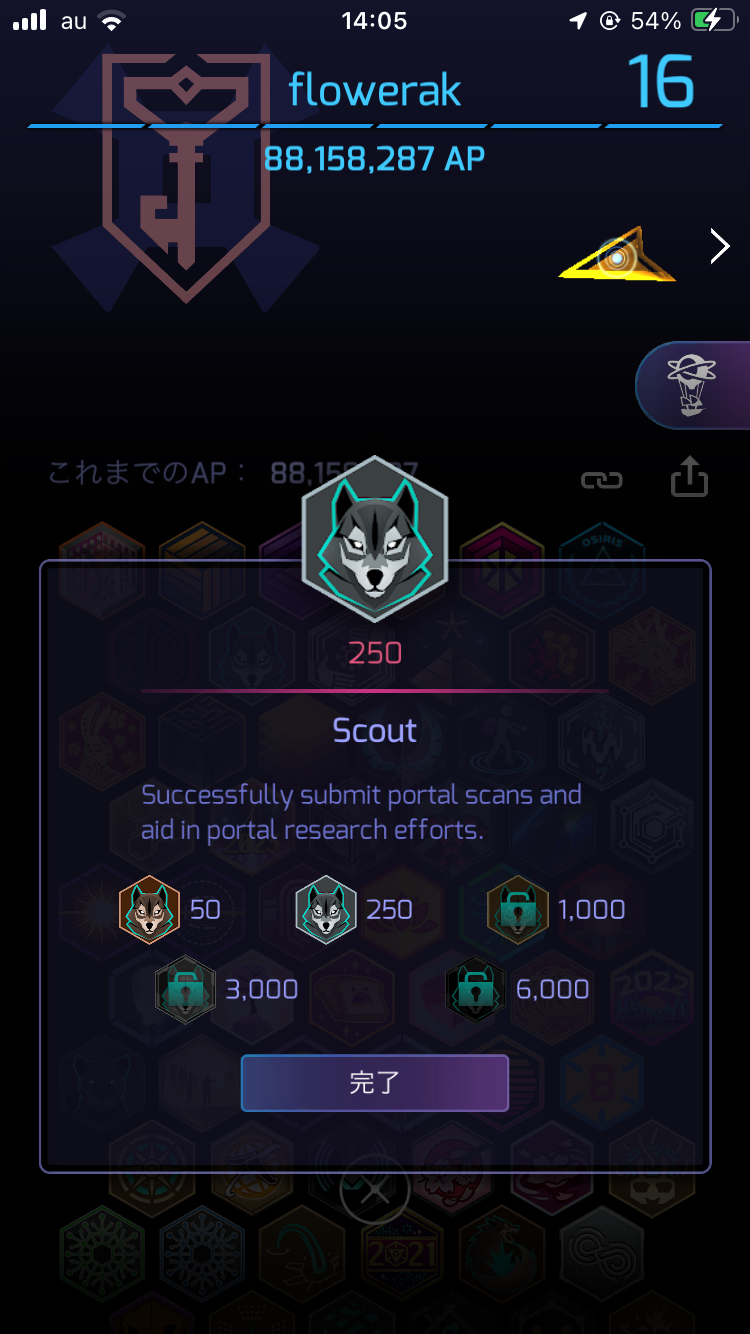Tap the locked 1,000 tier badge
The height and width of the screenshot is (1334, 750).
[517, 909]
